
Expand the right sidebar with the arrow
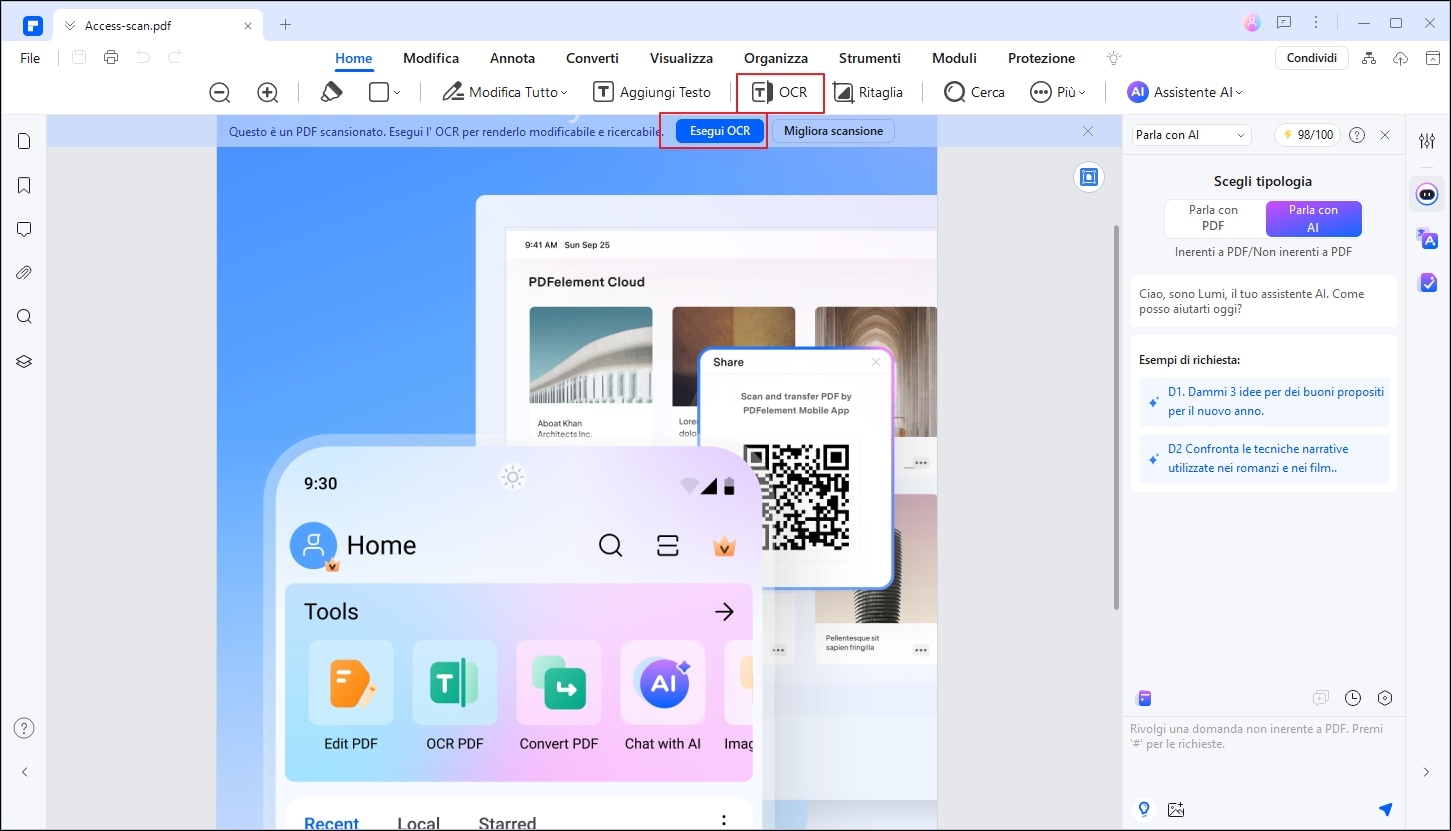1427,772
